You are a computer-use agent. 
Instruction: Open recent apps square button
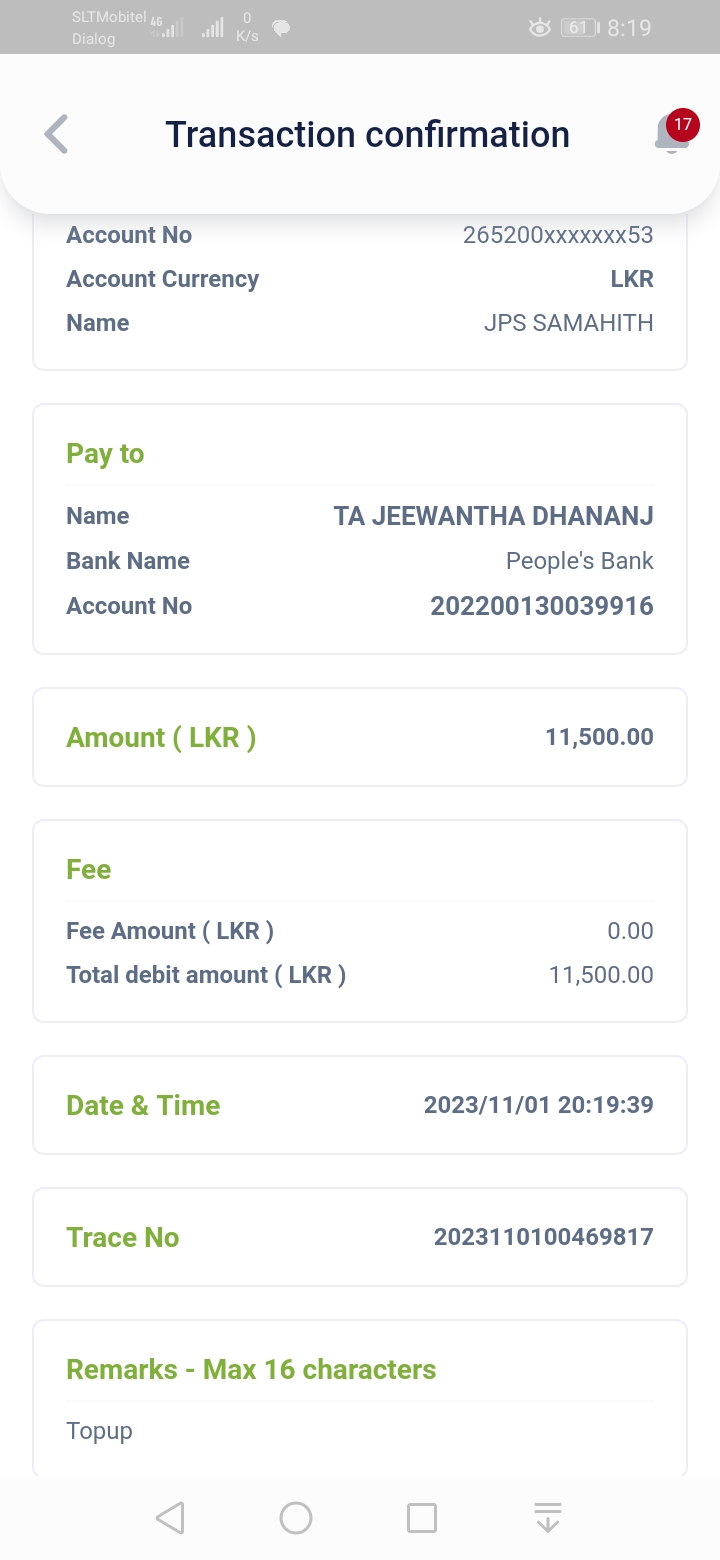point(422,1518)
